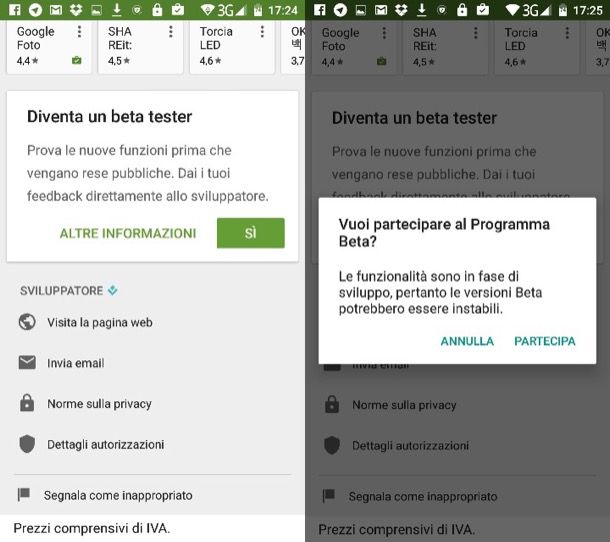
Task: Confirm with PARTECIPA in the dialog
Action: tap(545, 341)
